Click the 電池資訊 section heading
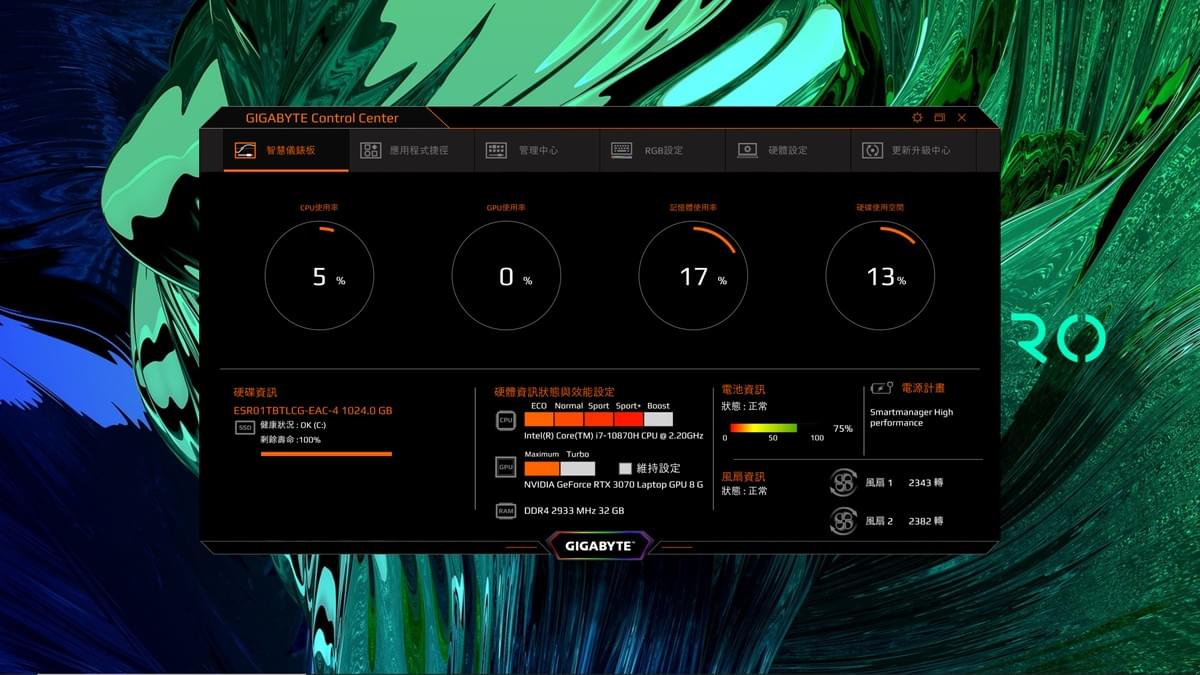 [x=743, y=390]
